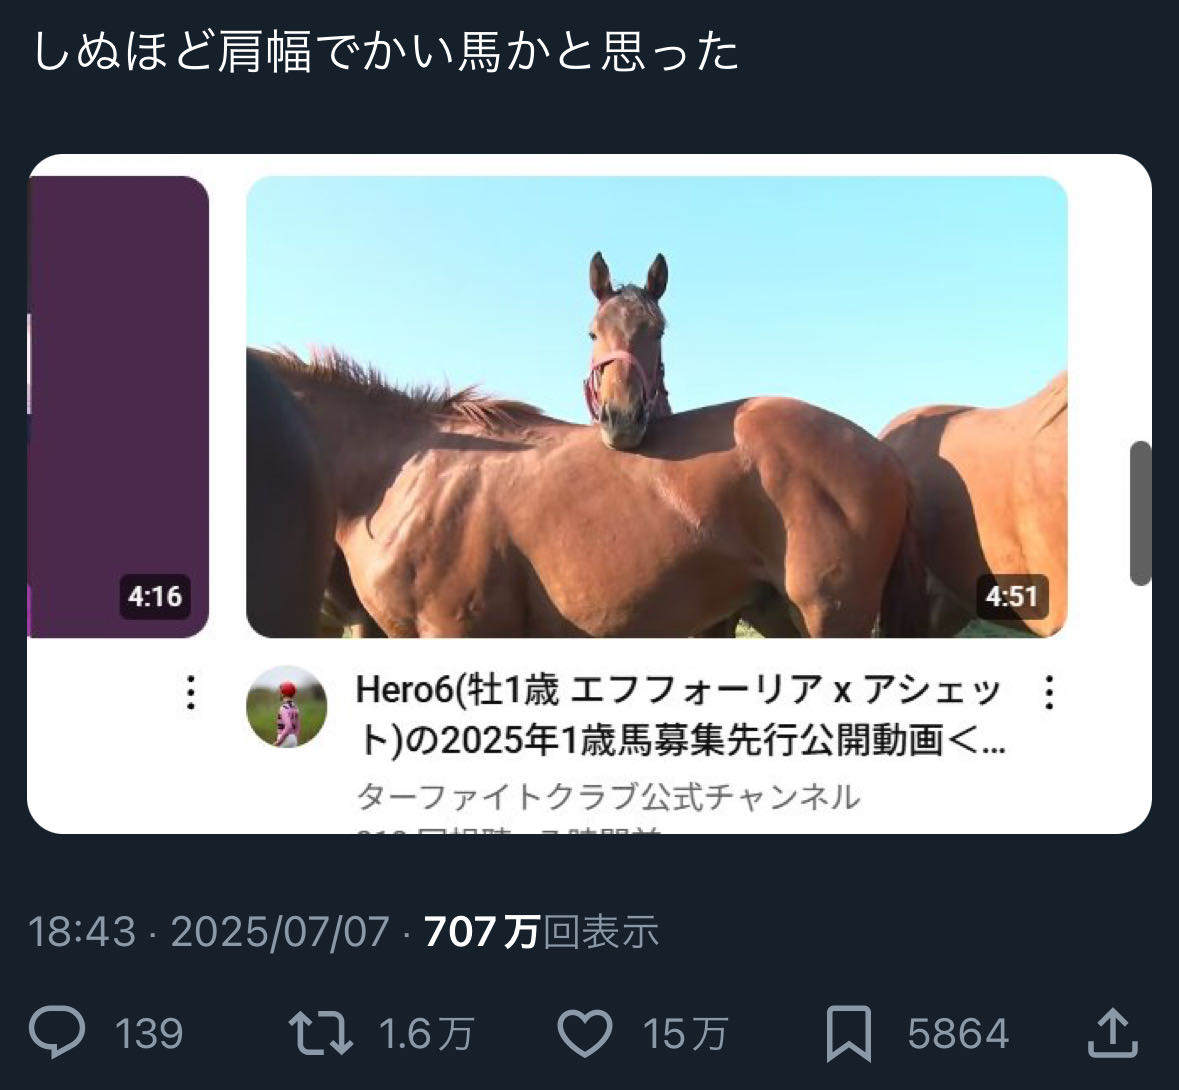Open options menu for the Hero6 video
Image resolution: width=1179 pixels, height=1090 pixels.
pos(1049,692)
